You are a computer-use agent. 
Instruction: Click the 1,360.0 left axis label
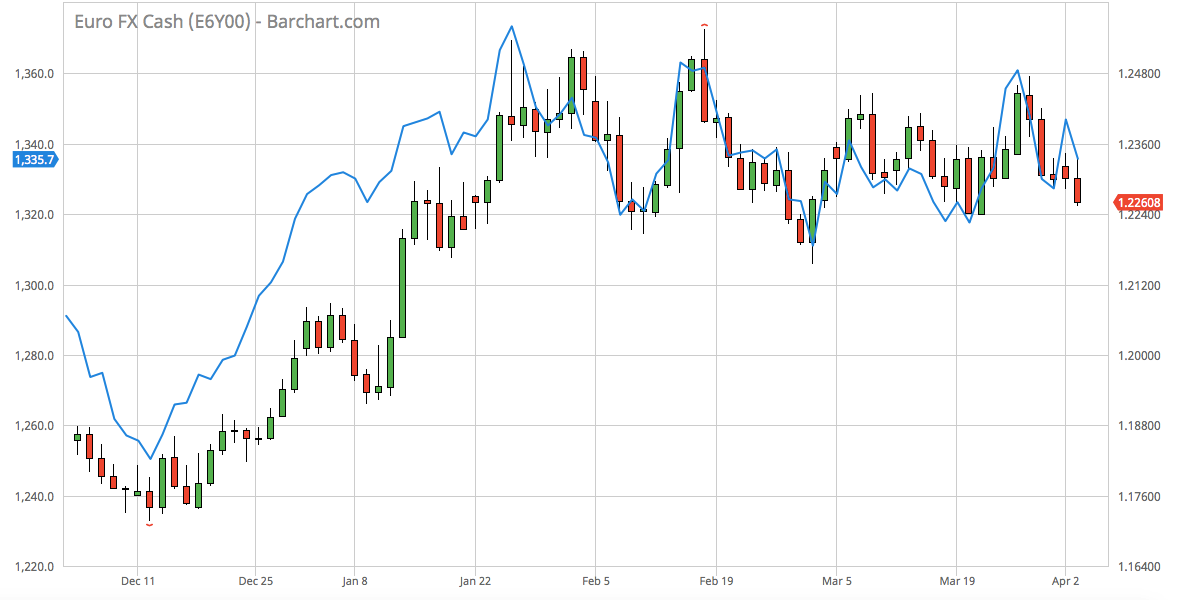(x=35, y=74)
